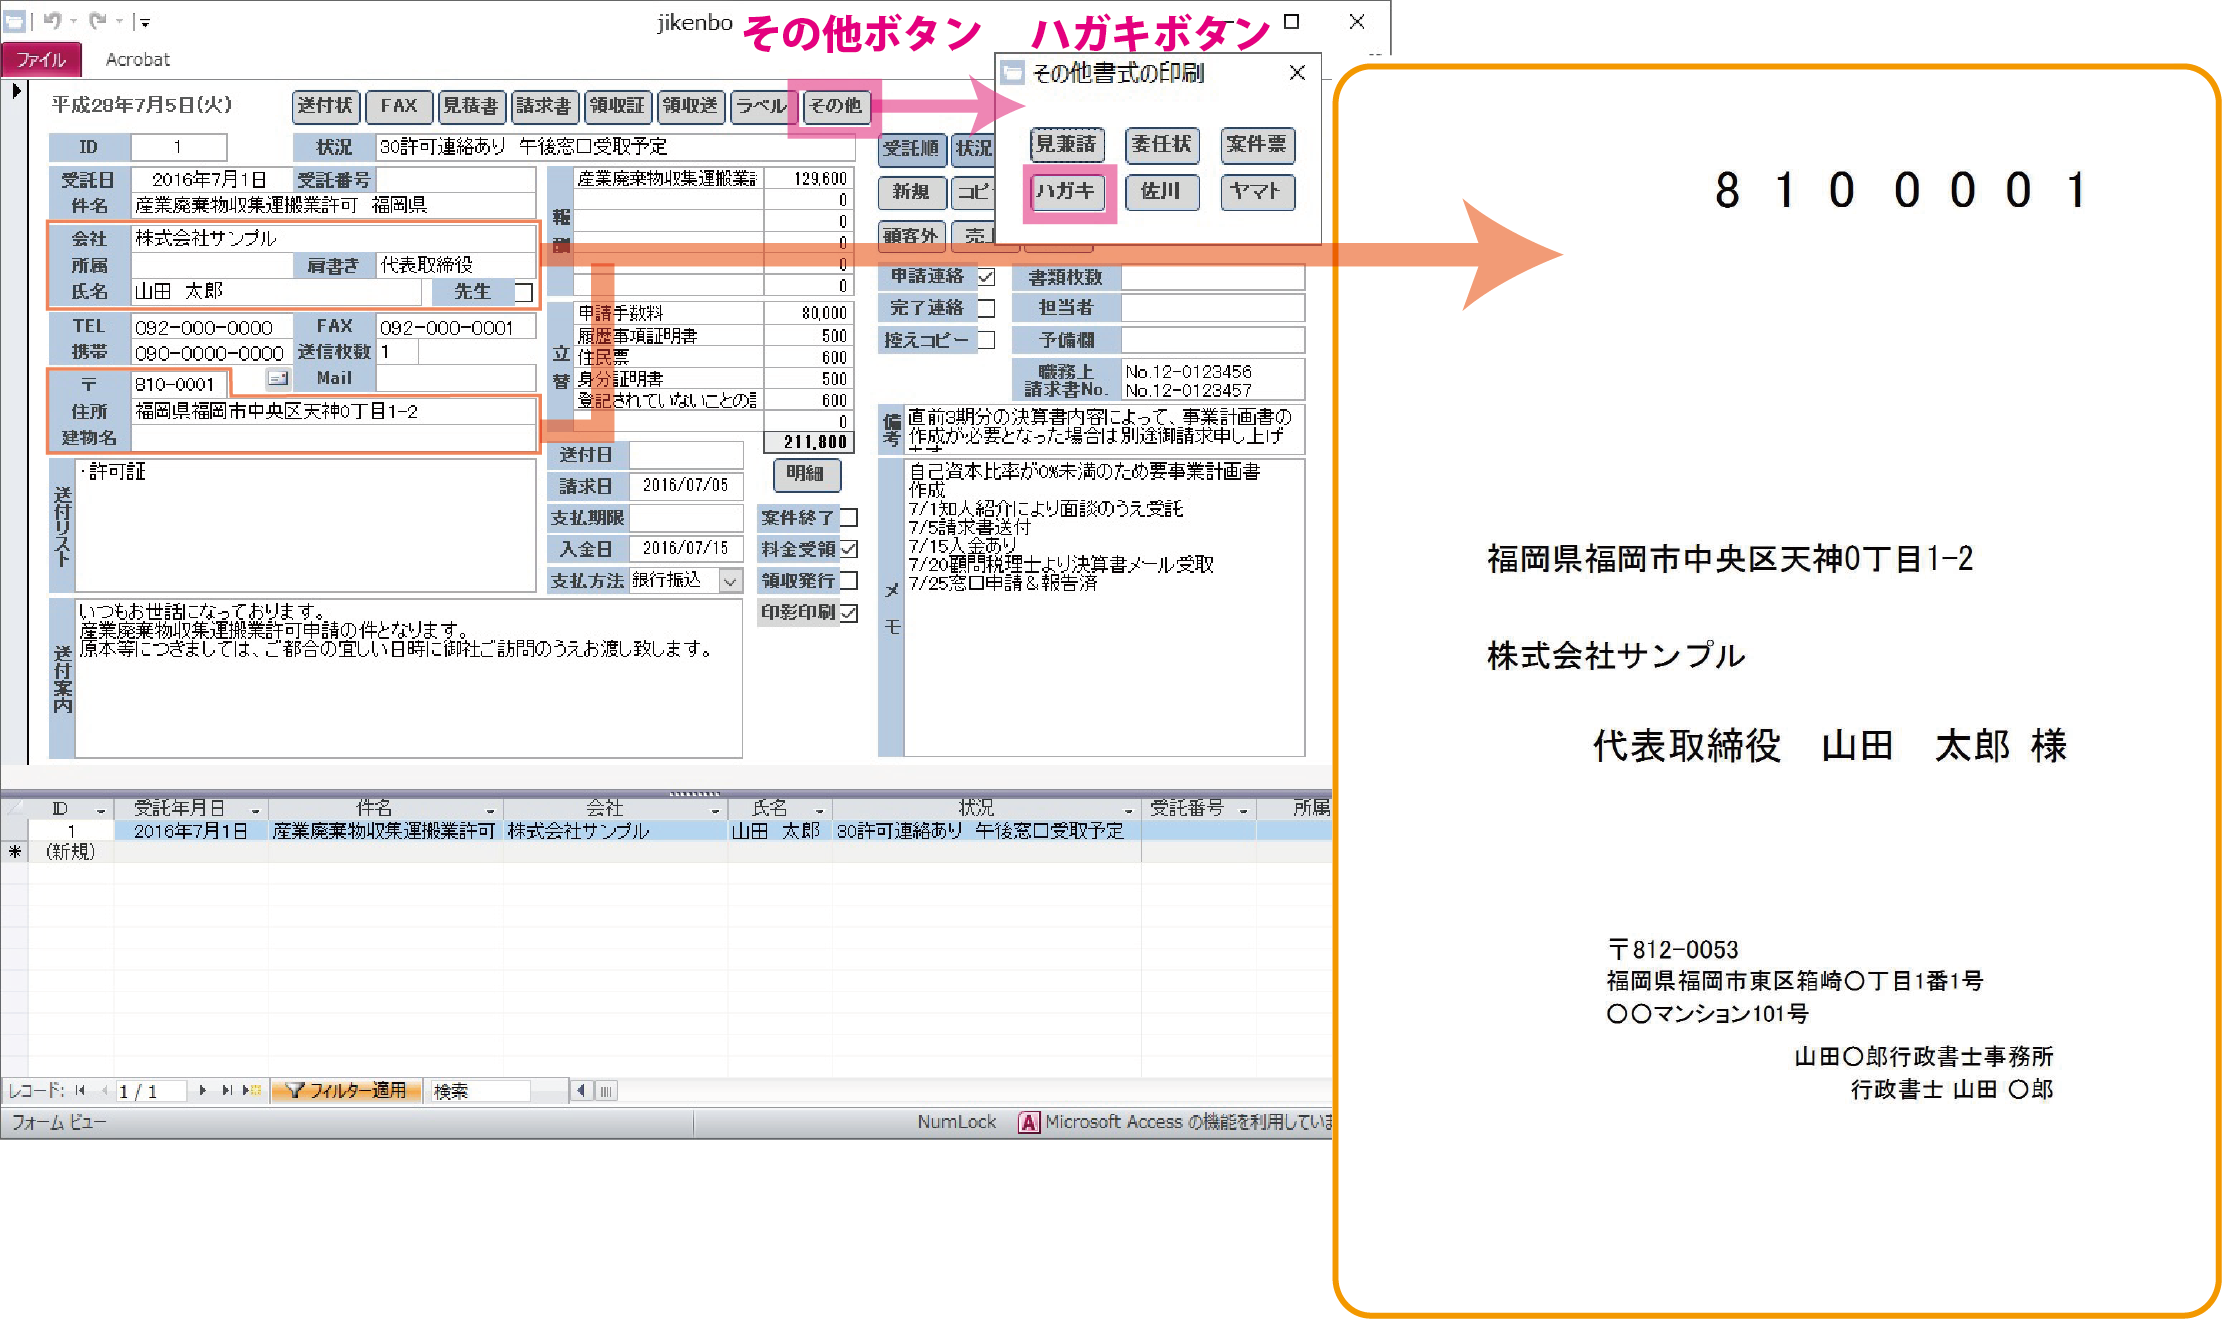This screenshot has height=1319, width=2222.
Task: Toggle the フィルター適用 filter button
Action: [346, 1090]
